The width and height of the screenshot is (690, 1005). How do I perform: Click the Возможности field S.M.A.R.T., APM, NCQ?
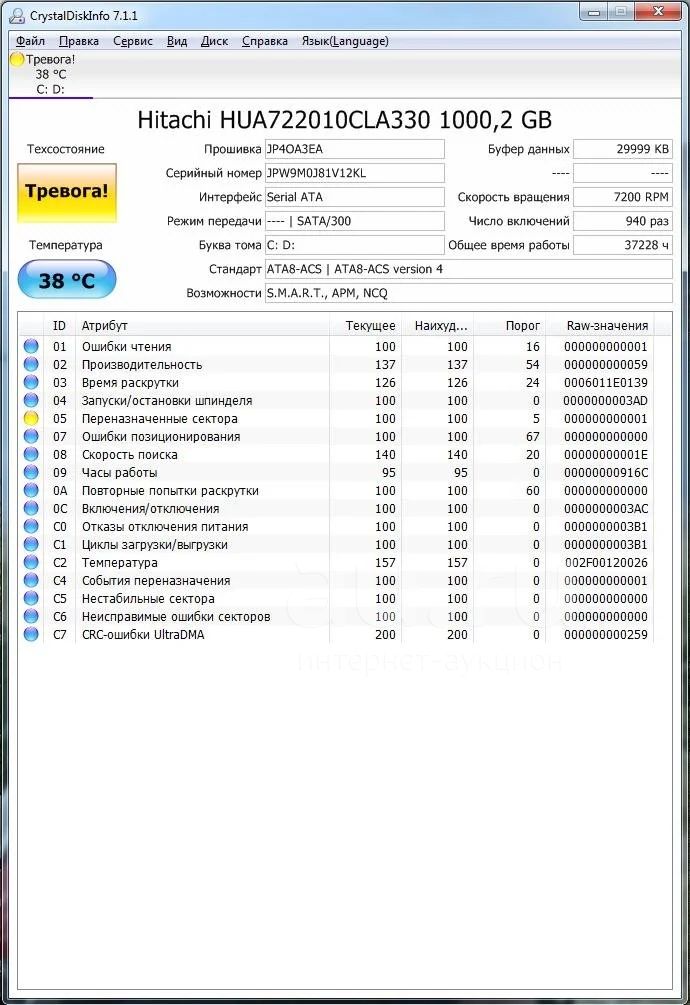[x=468, y=293]
